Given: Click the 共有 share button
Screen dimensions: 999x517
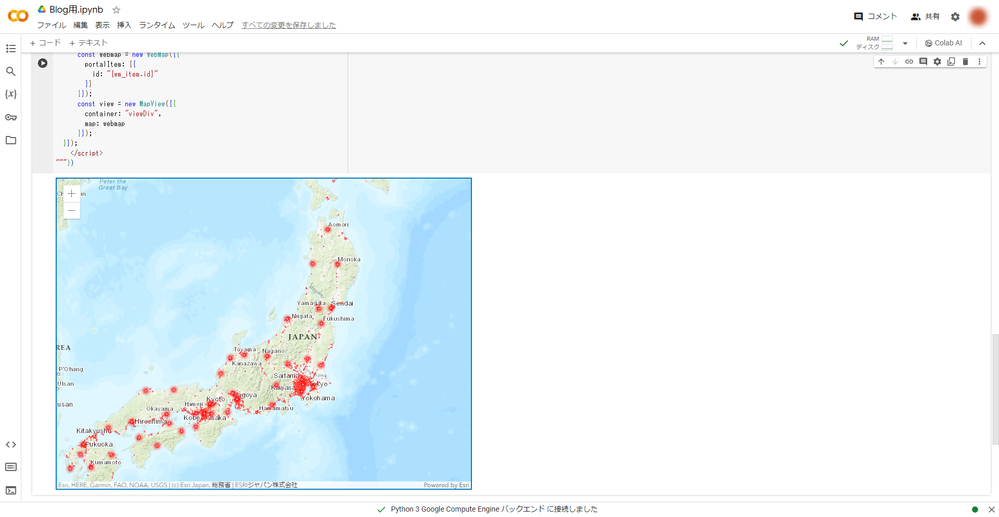Looking at the screenshot, I should (x=925, y=17).
